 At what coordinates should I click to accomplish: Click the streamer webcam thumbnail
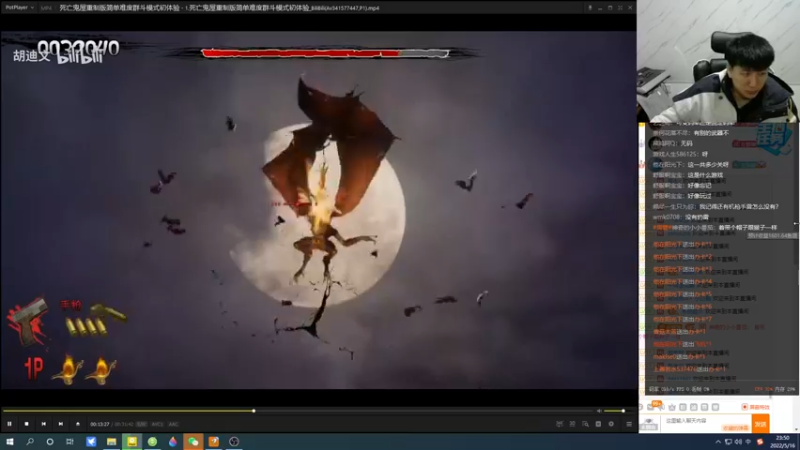[x=718, y=61]
